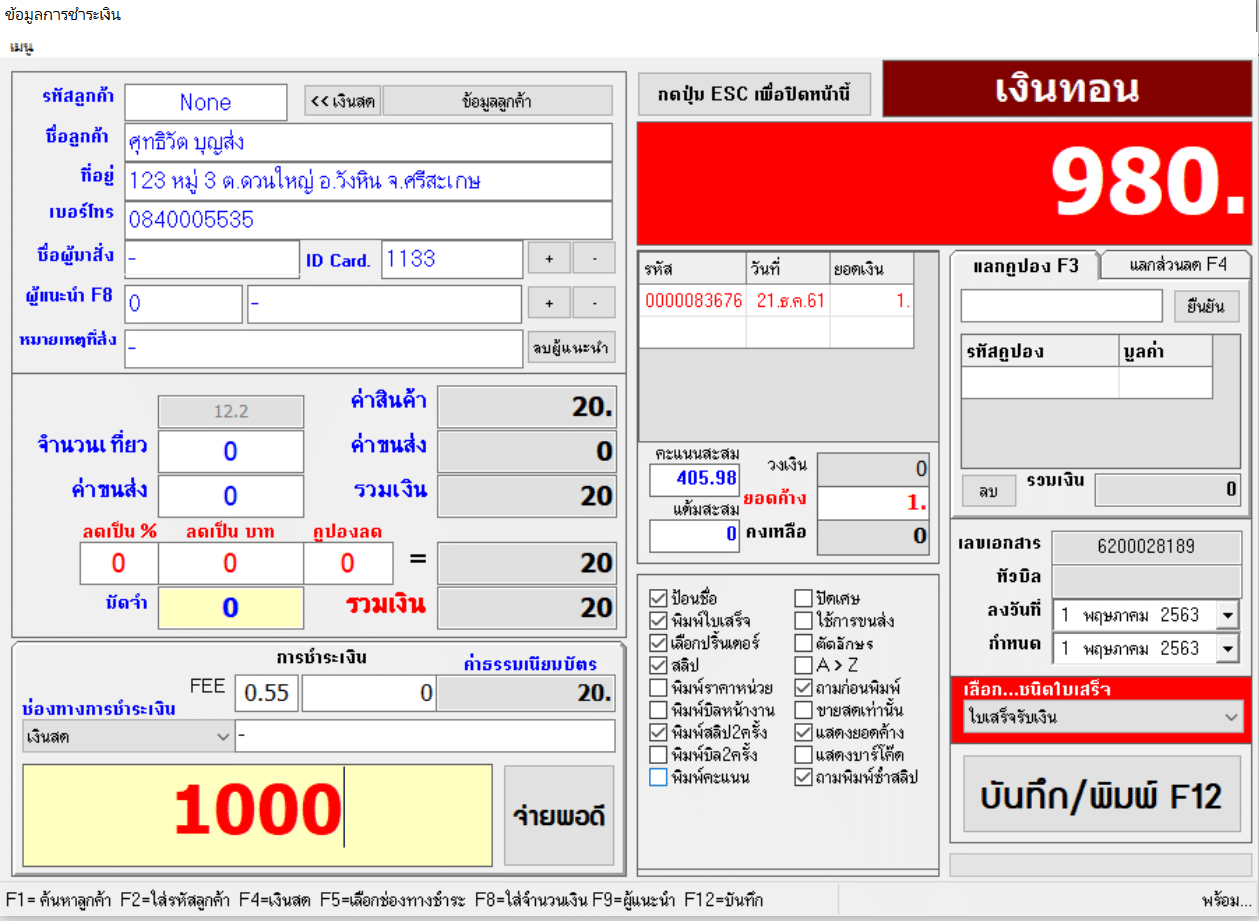Click the จ่ายพอดี exact payment button
The image size is (1259, 921).
click(x=559, y=815)
